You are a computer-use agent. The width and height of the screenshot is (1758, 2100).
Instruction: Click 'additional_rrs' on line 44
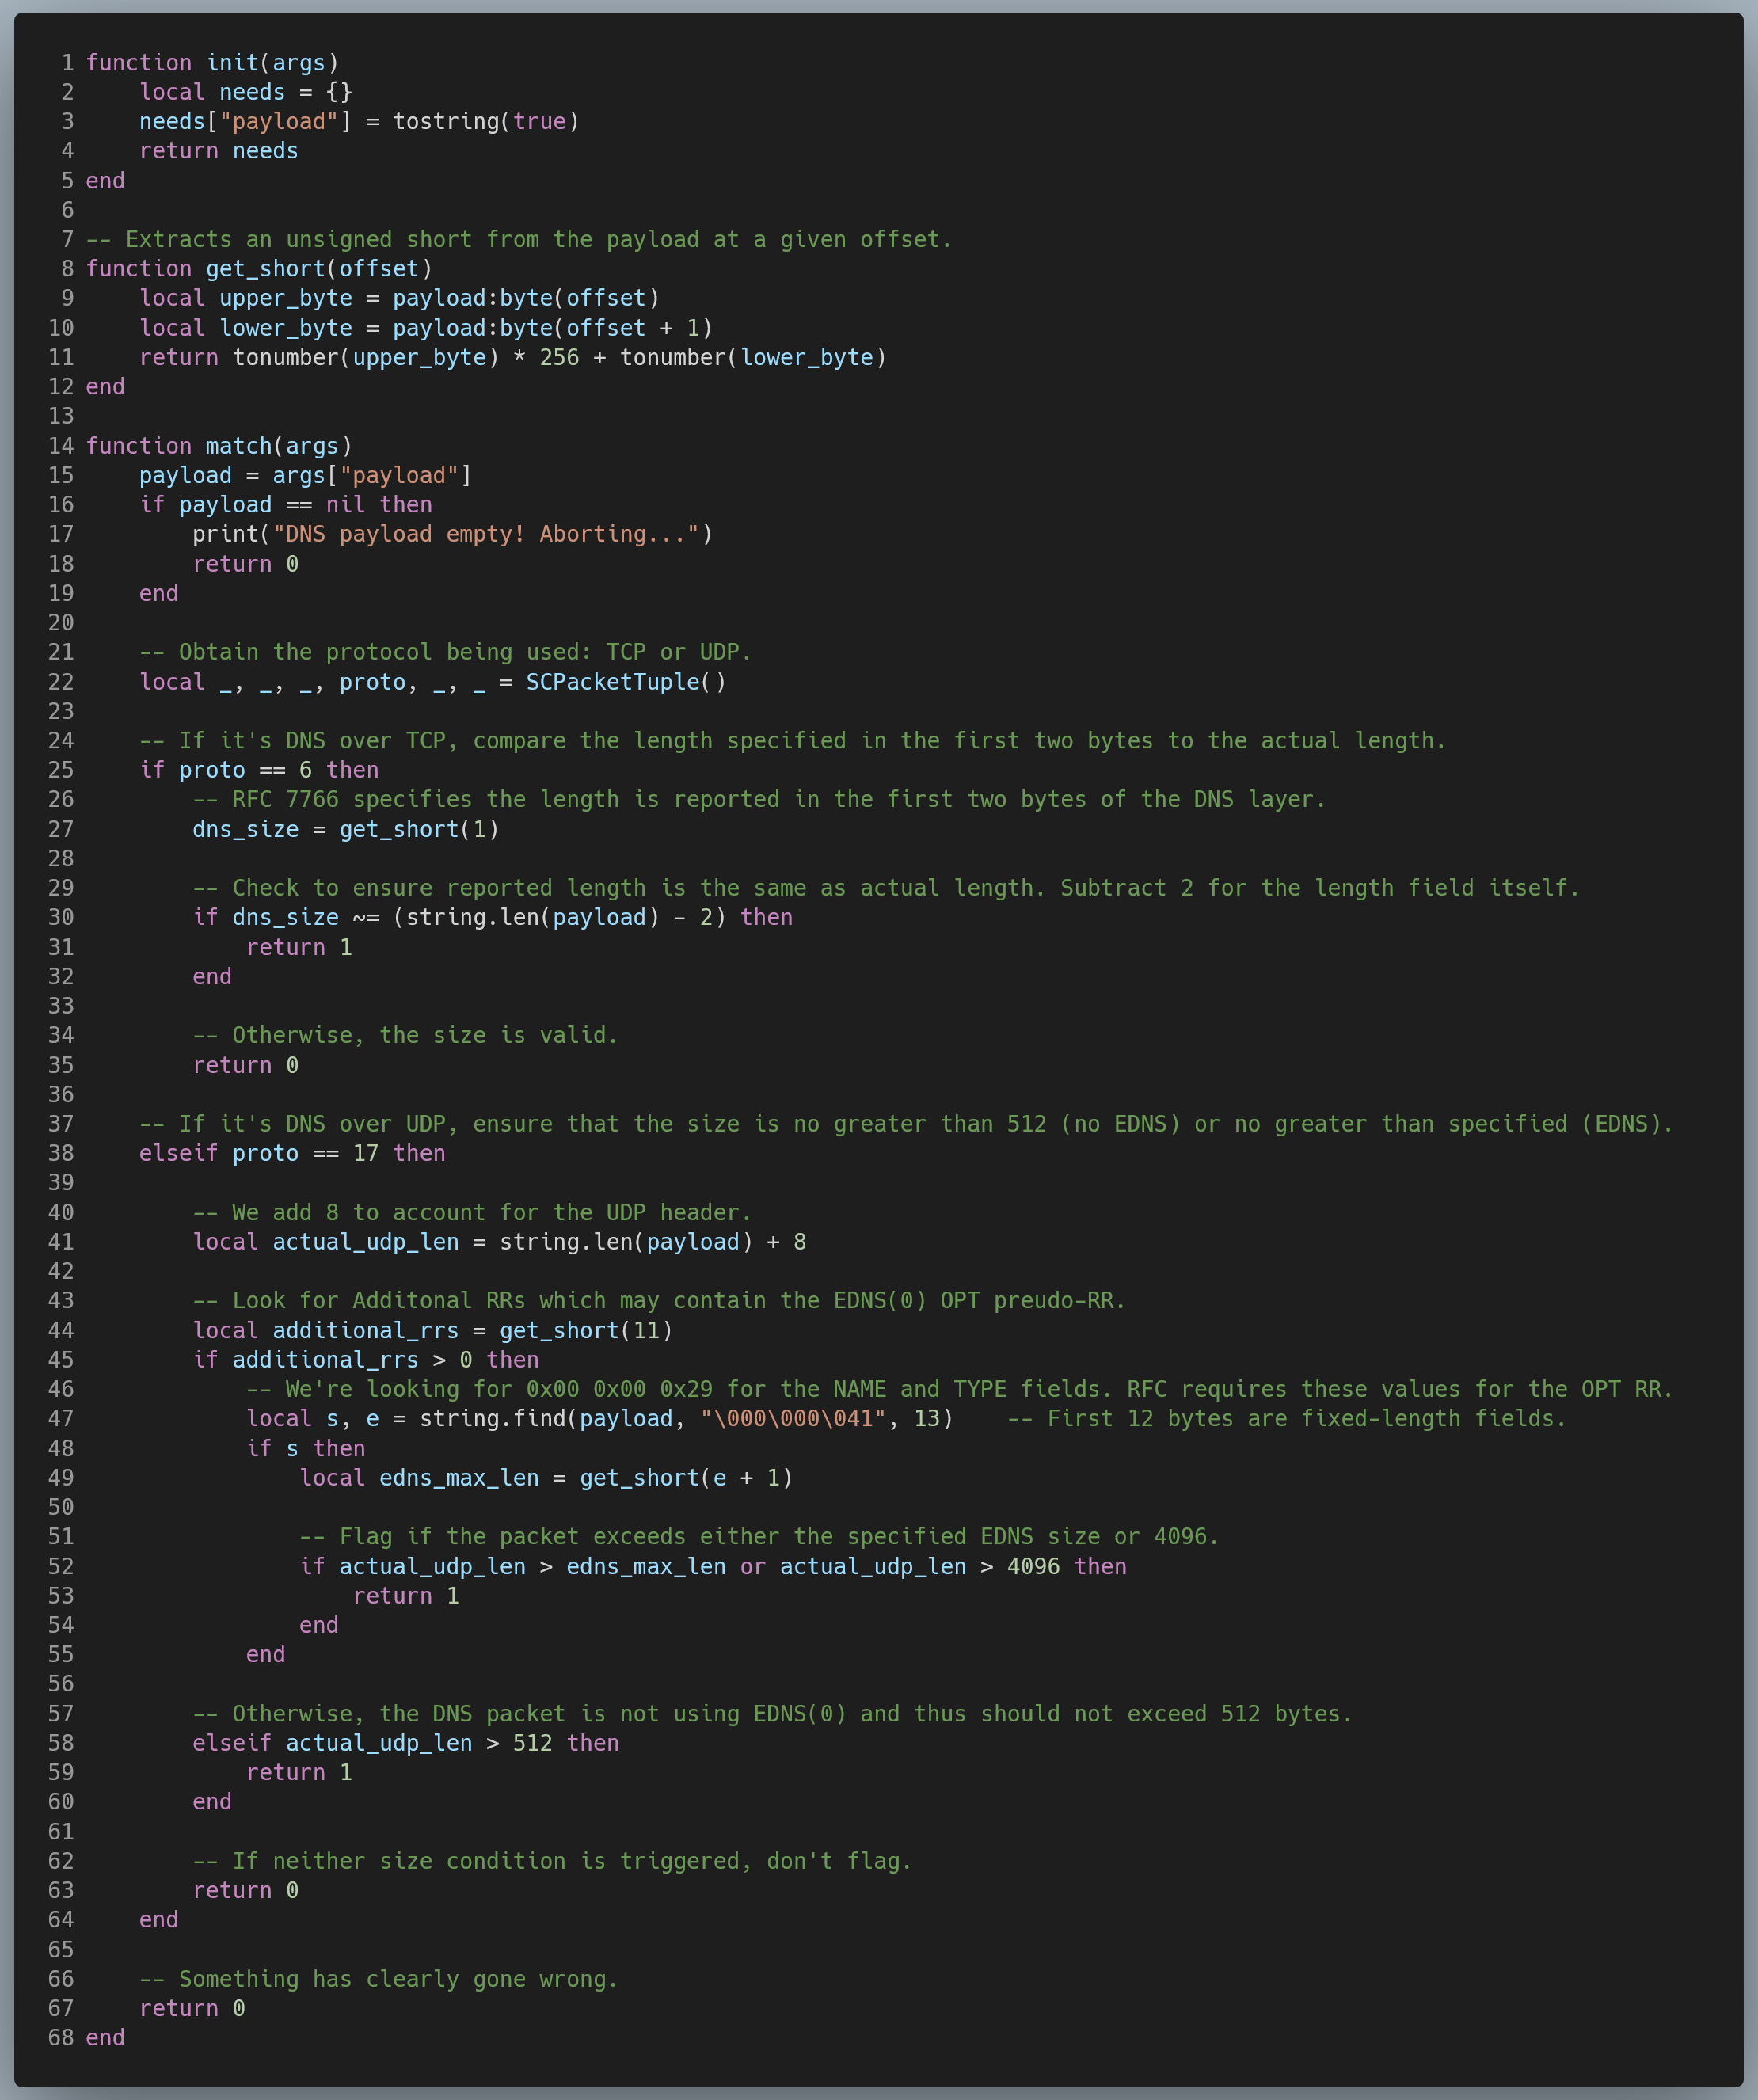point(365,1330)
